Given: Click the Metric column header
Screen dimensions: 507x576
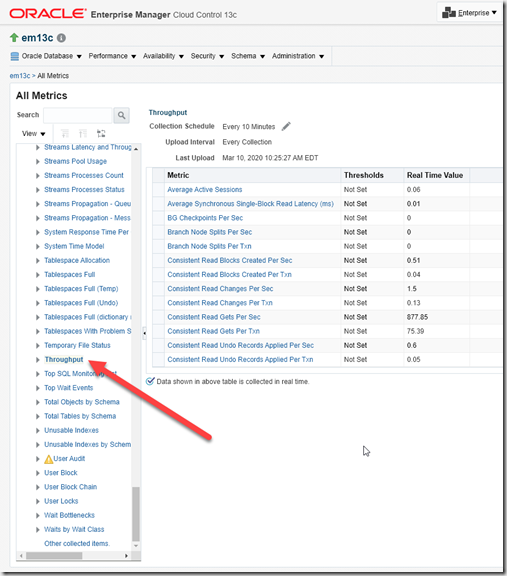Looking at the screenshot, I should [252, 175].
